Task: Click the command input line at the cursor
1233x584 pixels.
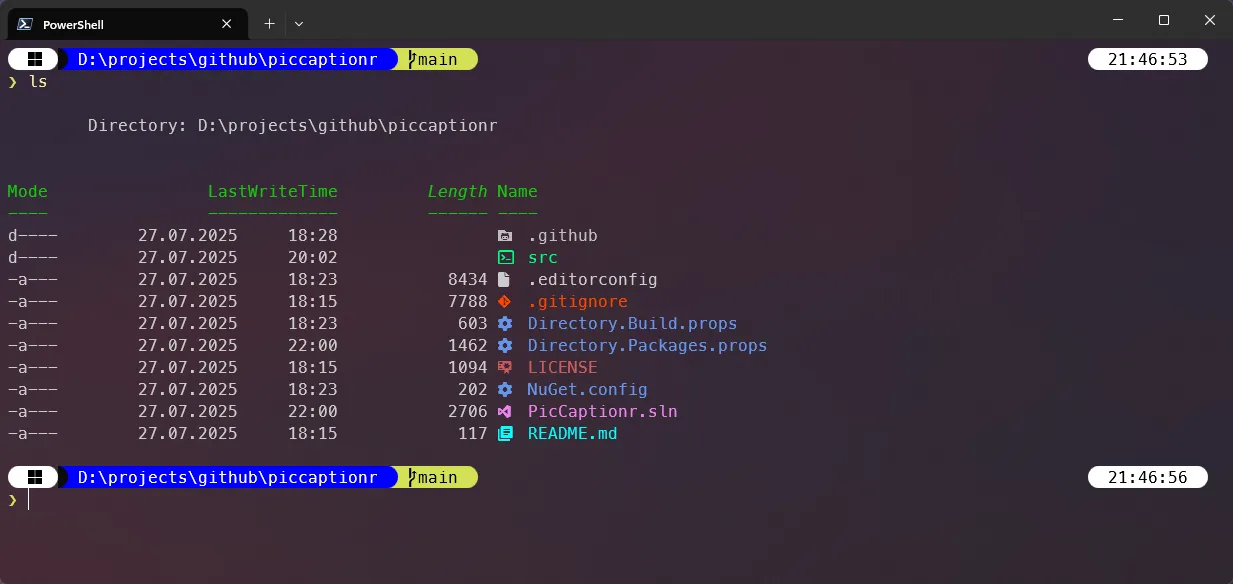Action: click(x=30, y=500)
